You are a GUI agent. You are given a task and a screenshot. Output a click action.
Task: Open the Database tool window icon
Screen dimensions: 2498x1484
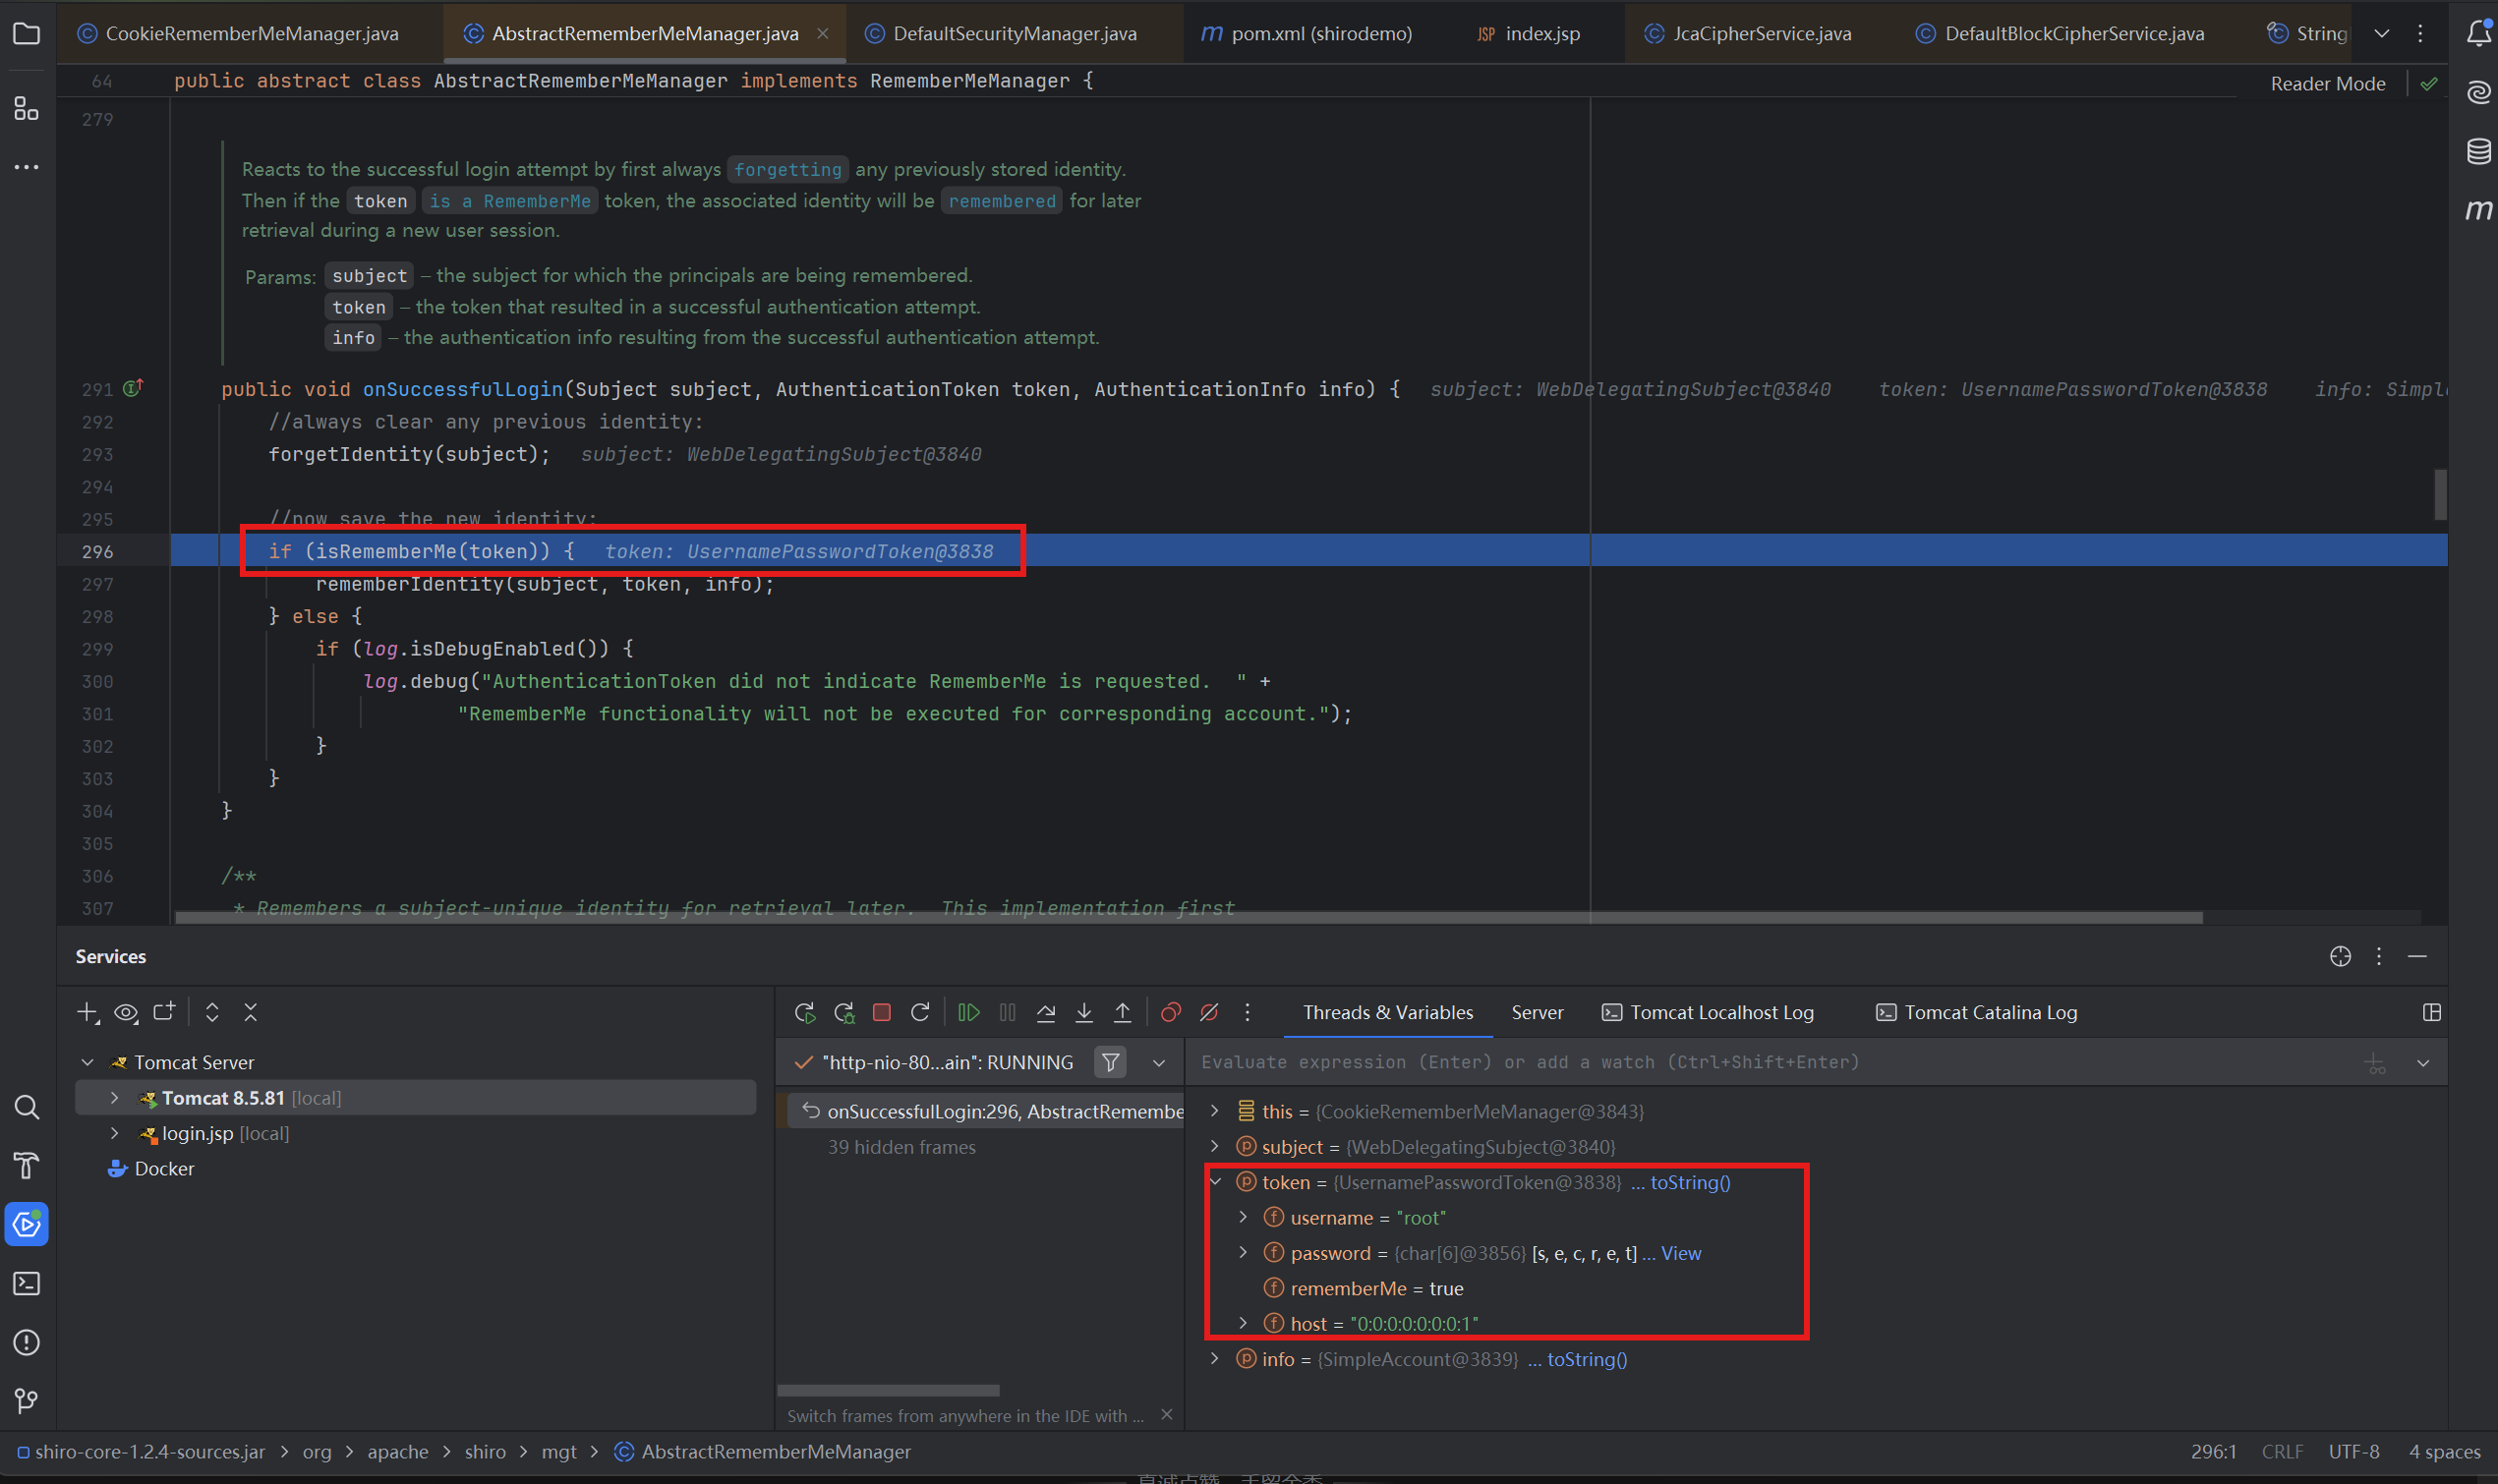2478,151
